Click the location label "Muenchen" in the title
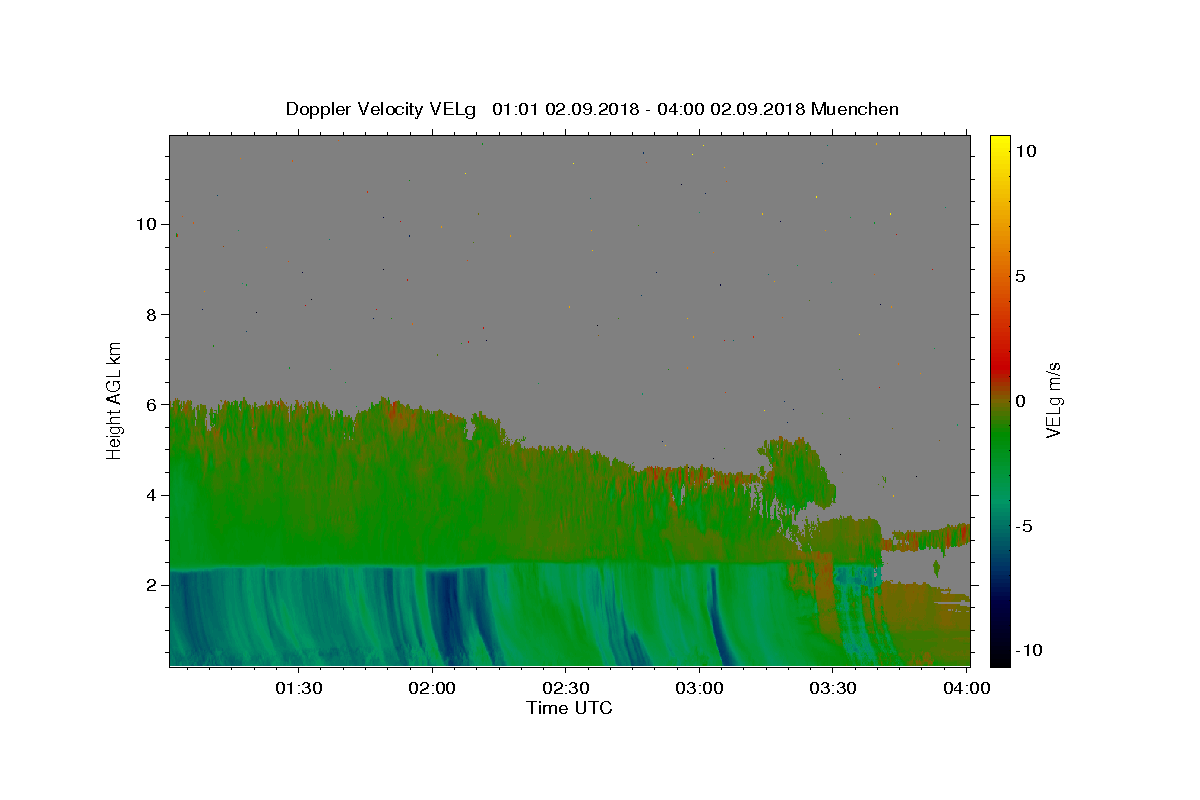The height and width of the screenshot is (800, 1200). click(x=855, y=109)
